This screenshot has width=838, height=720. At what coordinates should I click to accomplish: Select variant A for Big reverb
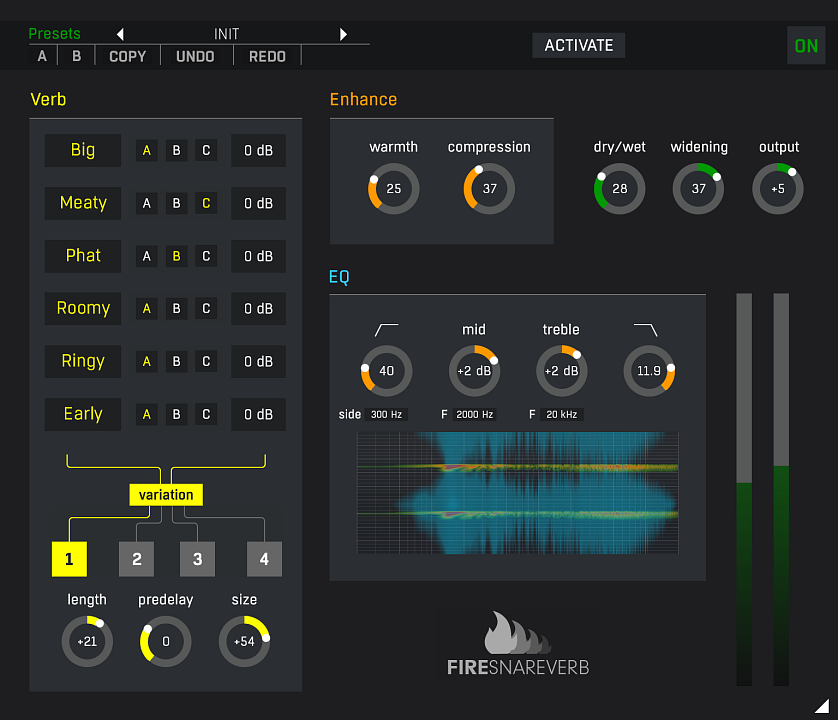(146, 151)
